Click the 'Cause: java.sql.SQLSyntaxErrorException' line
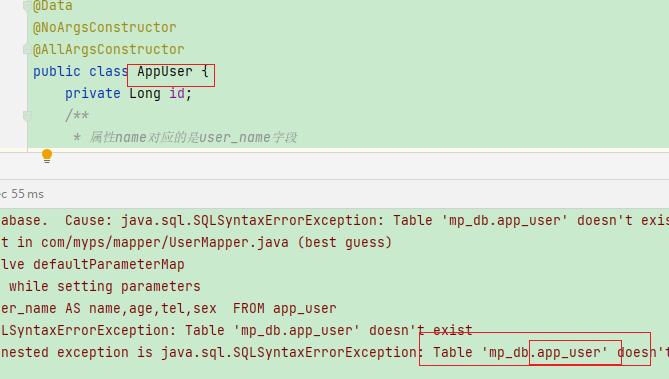The image size is (669, 379). pyautogui.click(x=334, y=220)
